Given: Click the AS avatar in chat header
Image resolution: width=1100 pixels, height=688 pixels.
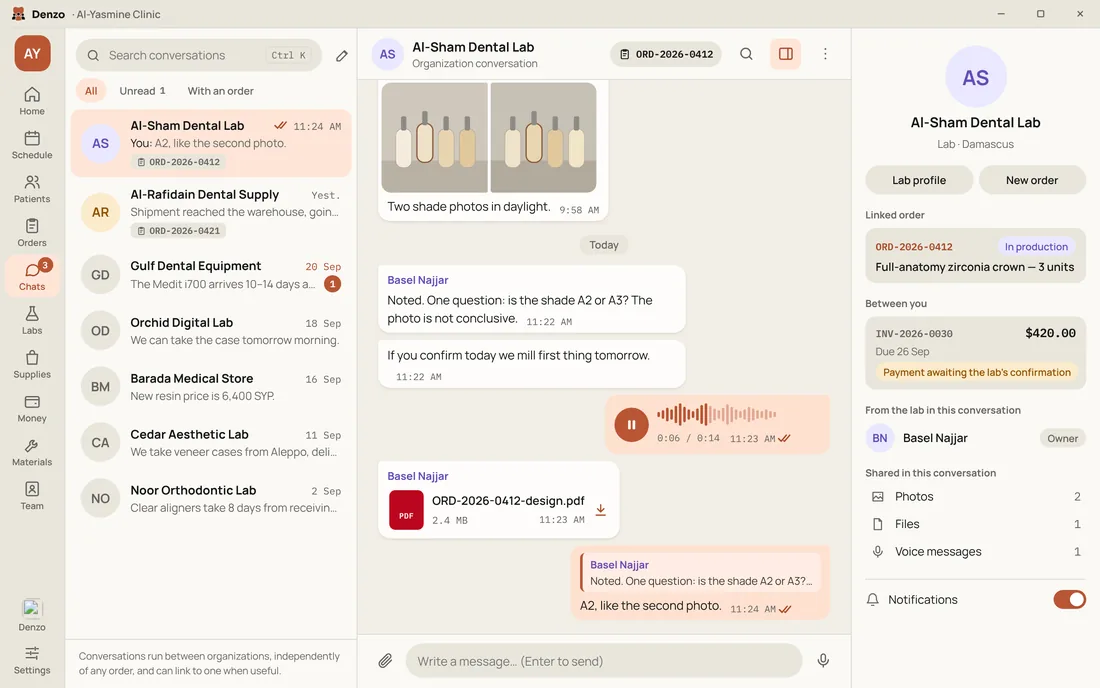Looking at the screenshot, I should click(x=387, y=54).
